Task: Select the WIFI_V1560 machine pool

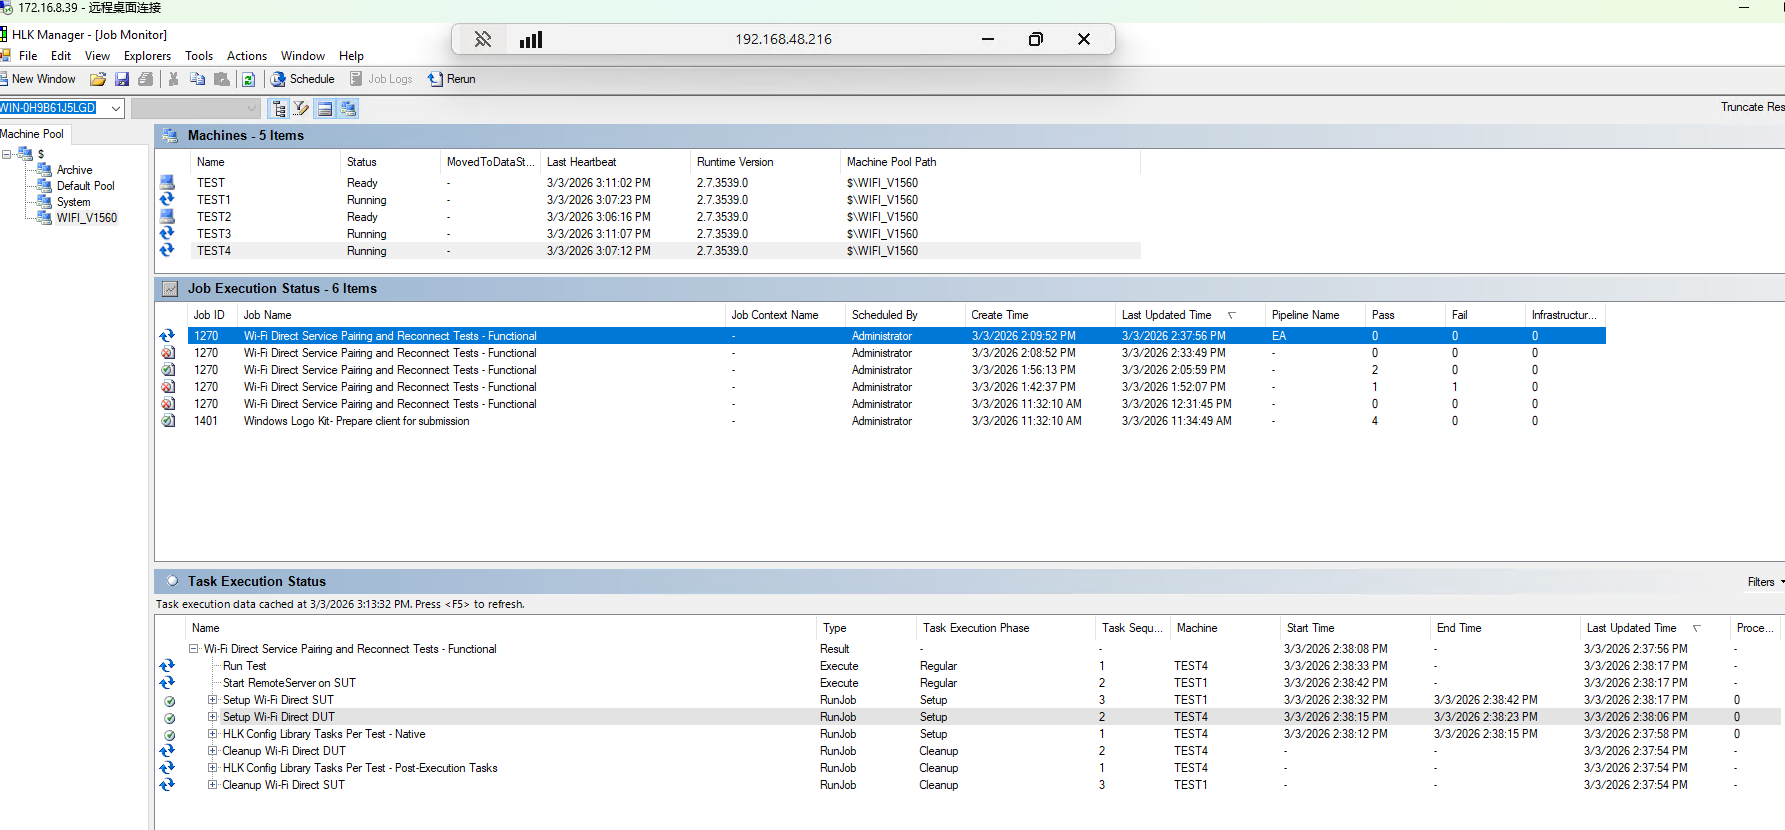Action: pyautogui.click(x=87, y=218)
